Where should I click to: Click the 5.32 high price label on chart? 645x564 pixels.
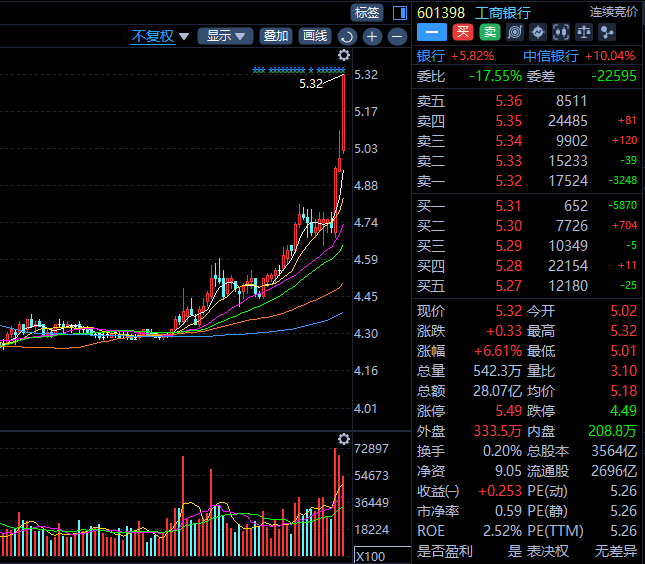coord(311,84)
